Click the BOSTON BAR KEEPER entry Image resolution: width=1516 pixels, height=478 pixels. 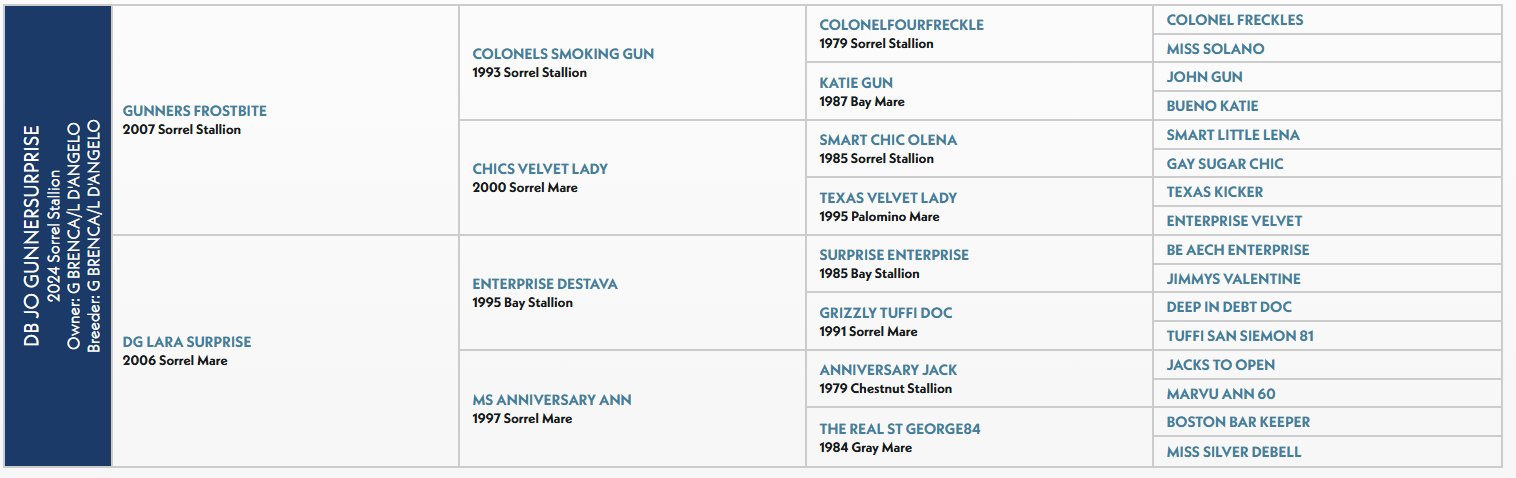[x=1237, y=422]
